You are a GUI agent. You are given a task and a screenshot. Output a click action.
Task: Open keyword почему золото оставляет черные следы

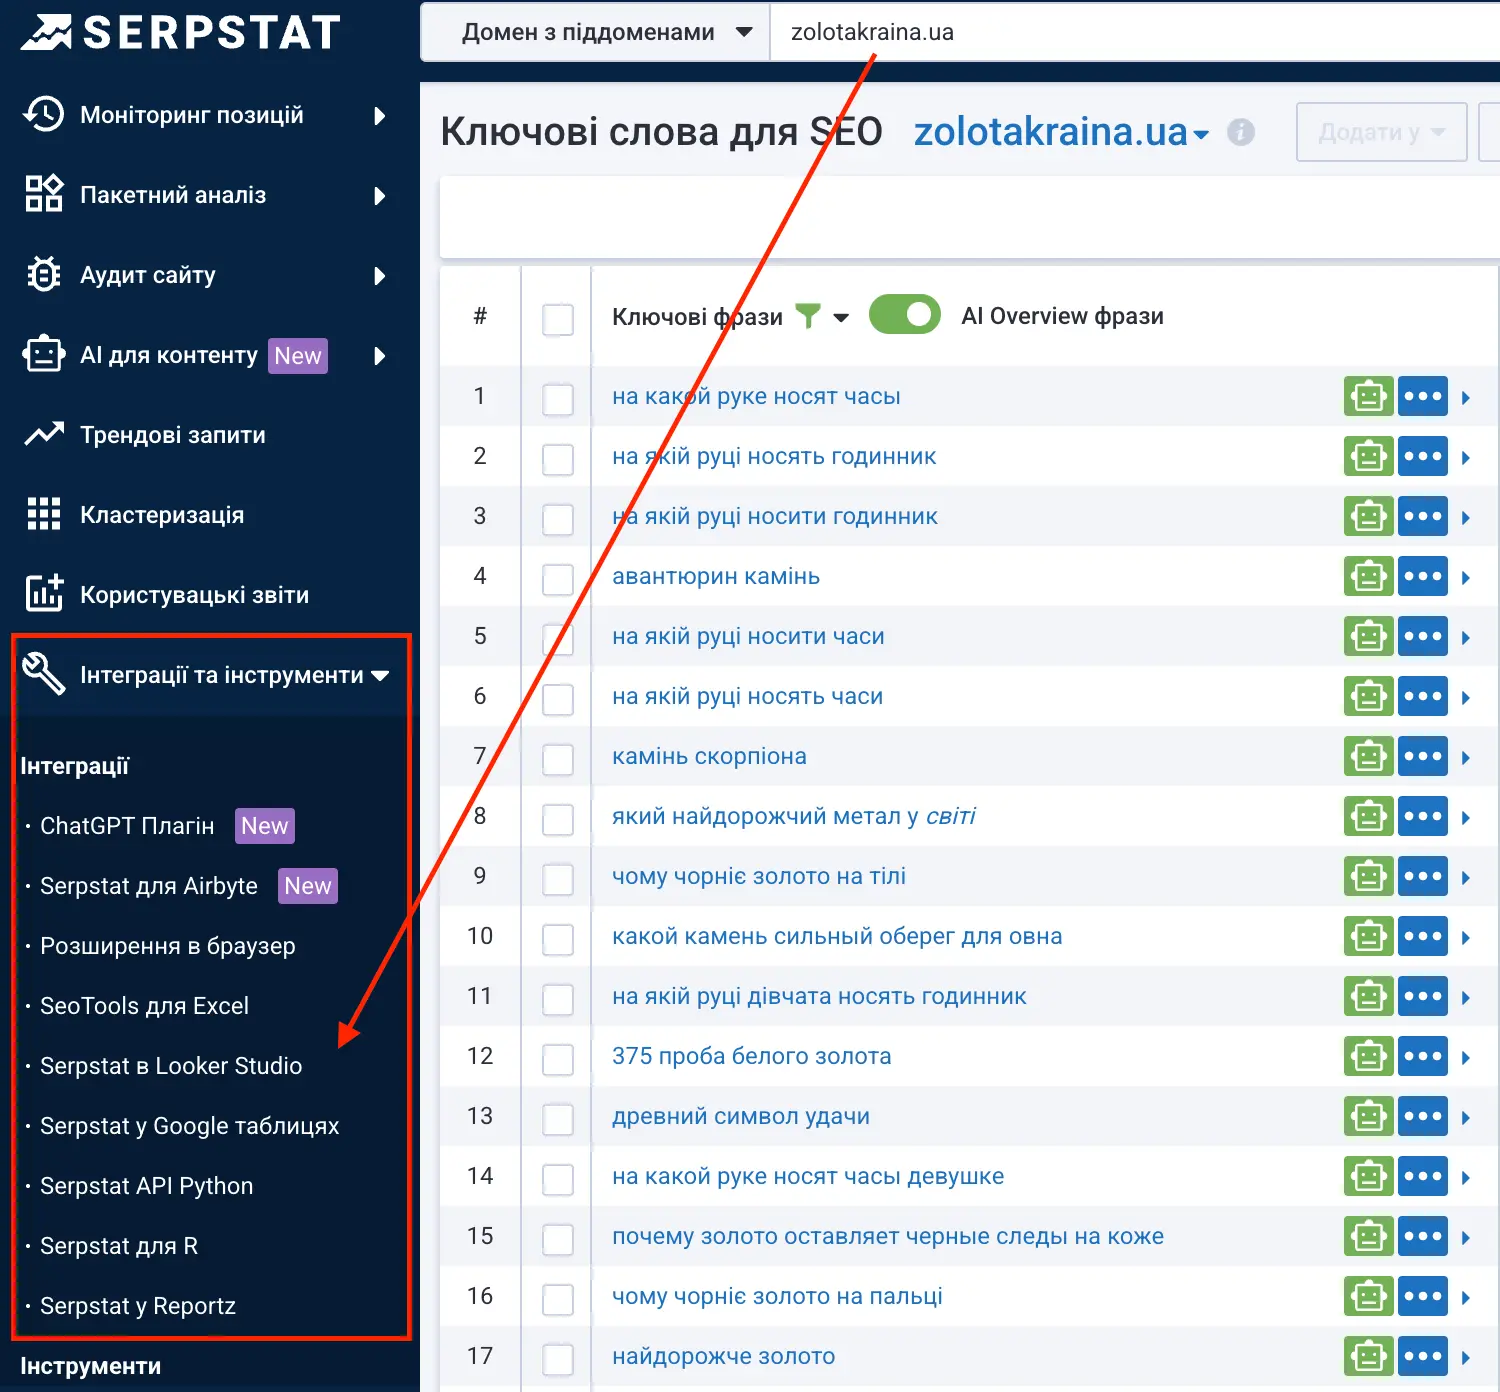click(x=888, y=1236)
